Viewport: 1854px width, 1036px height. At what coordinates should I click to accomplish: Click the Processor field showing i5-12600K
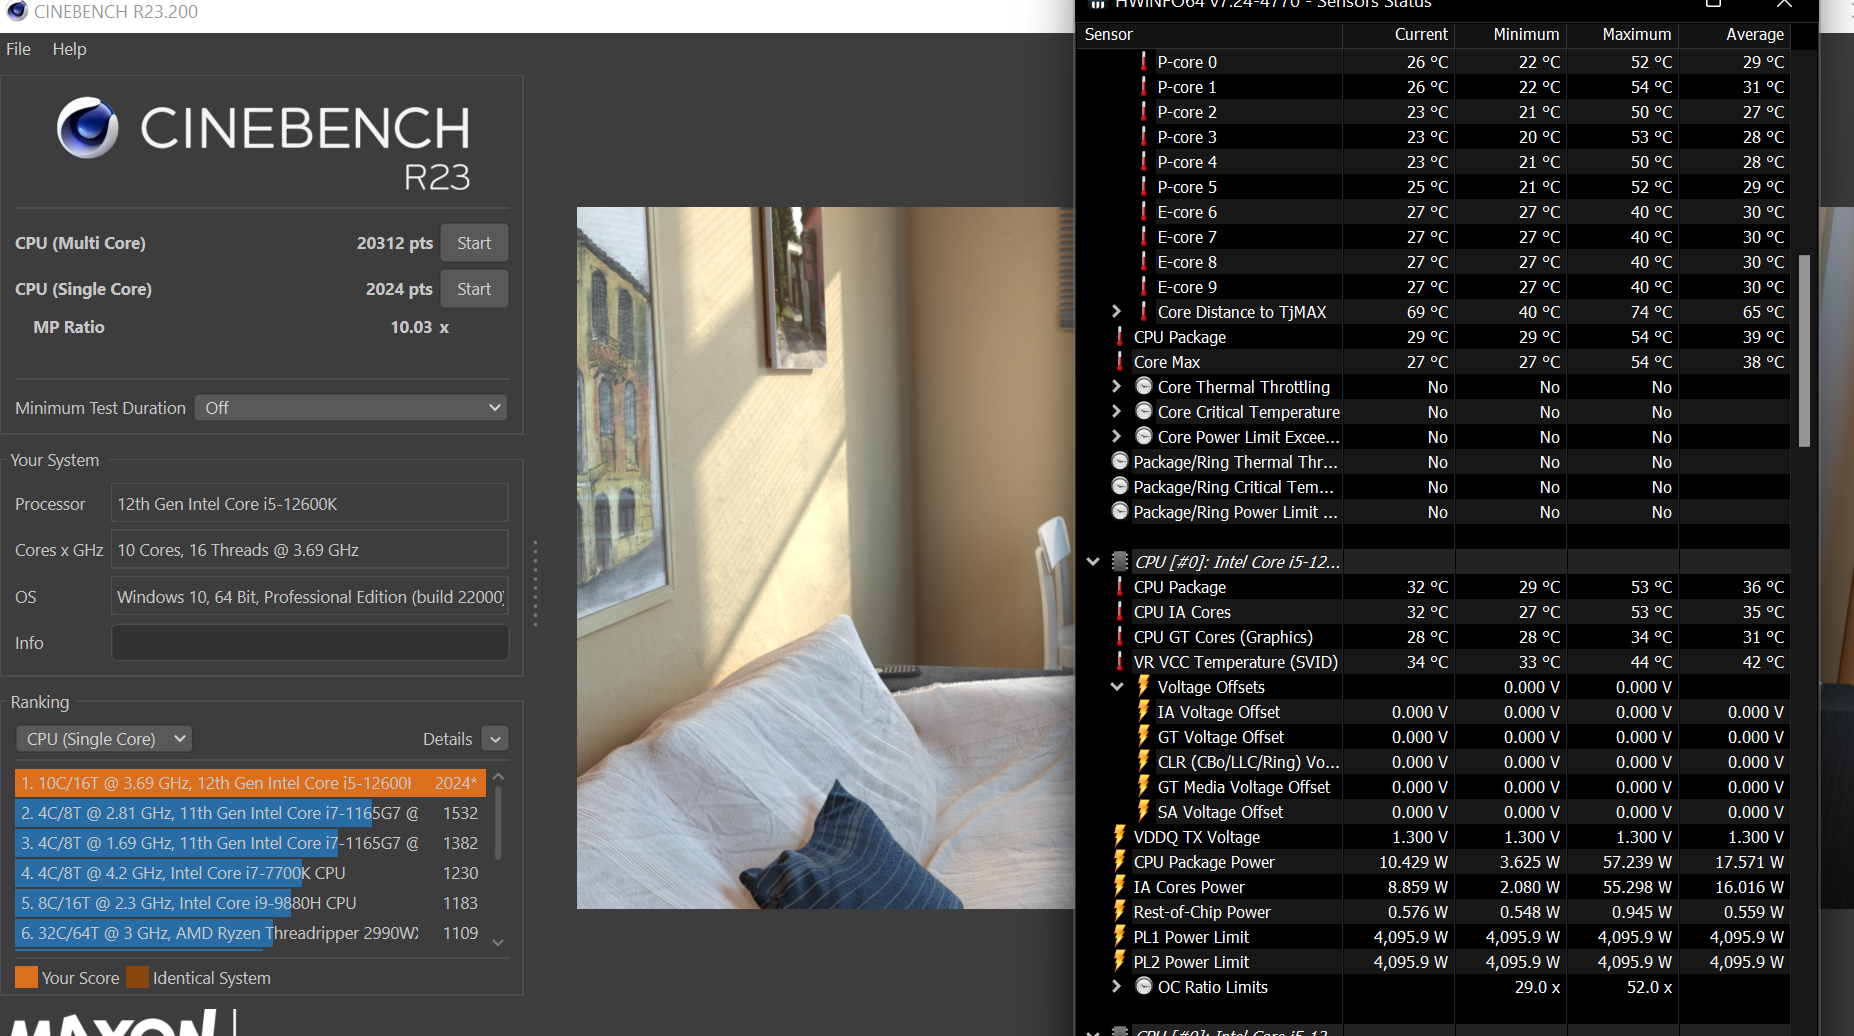click(310, 504)
